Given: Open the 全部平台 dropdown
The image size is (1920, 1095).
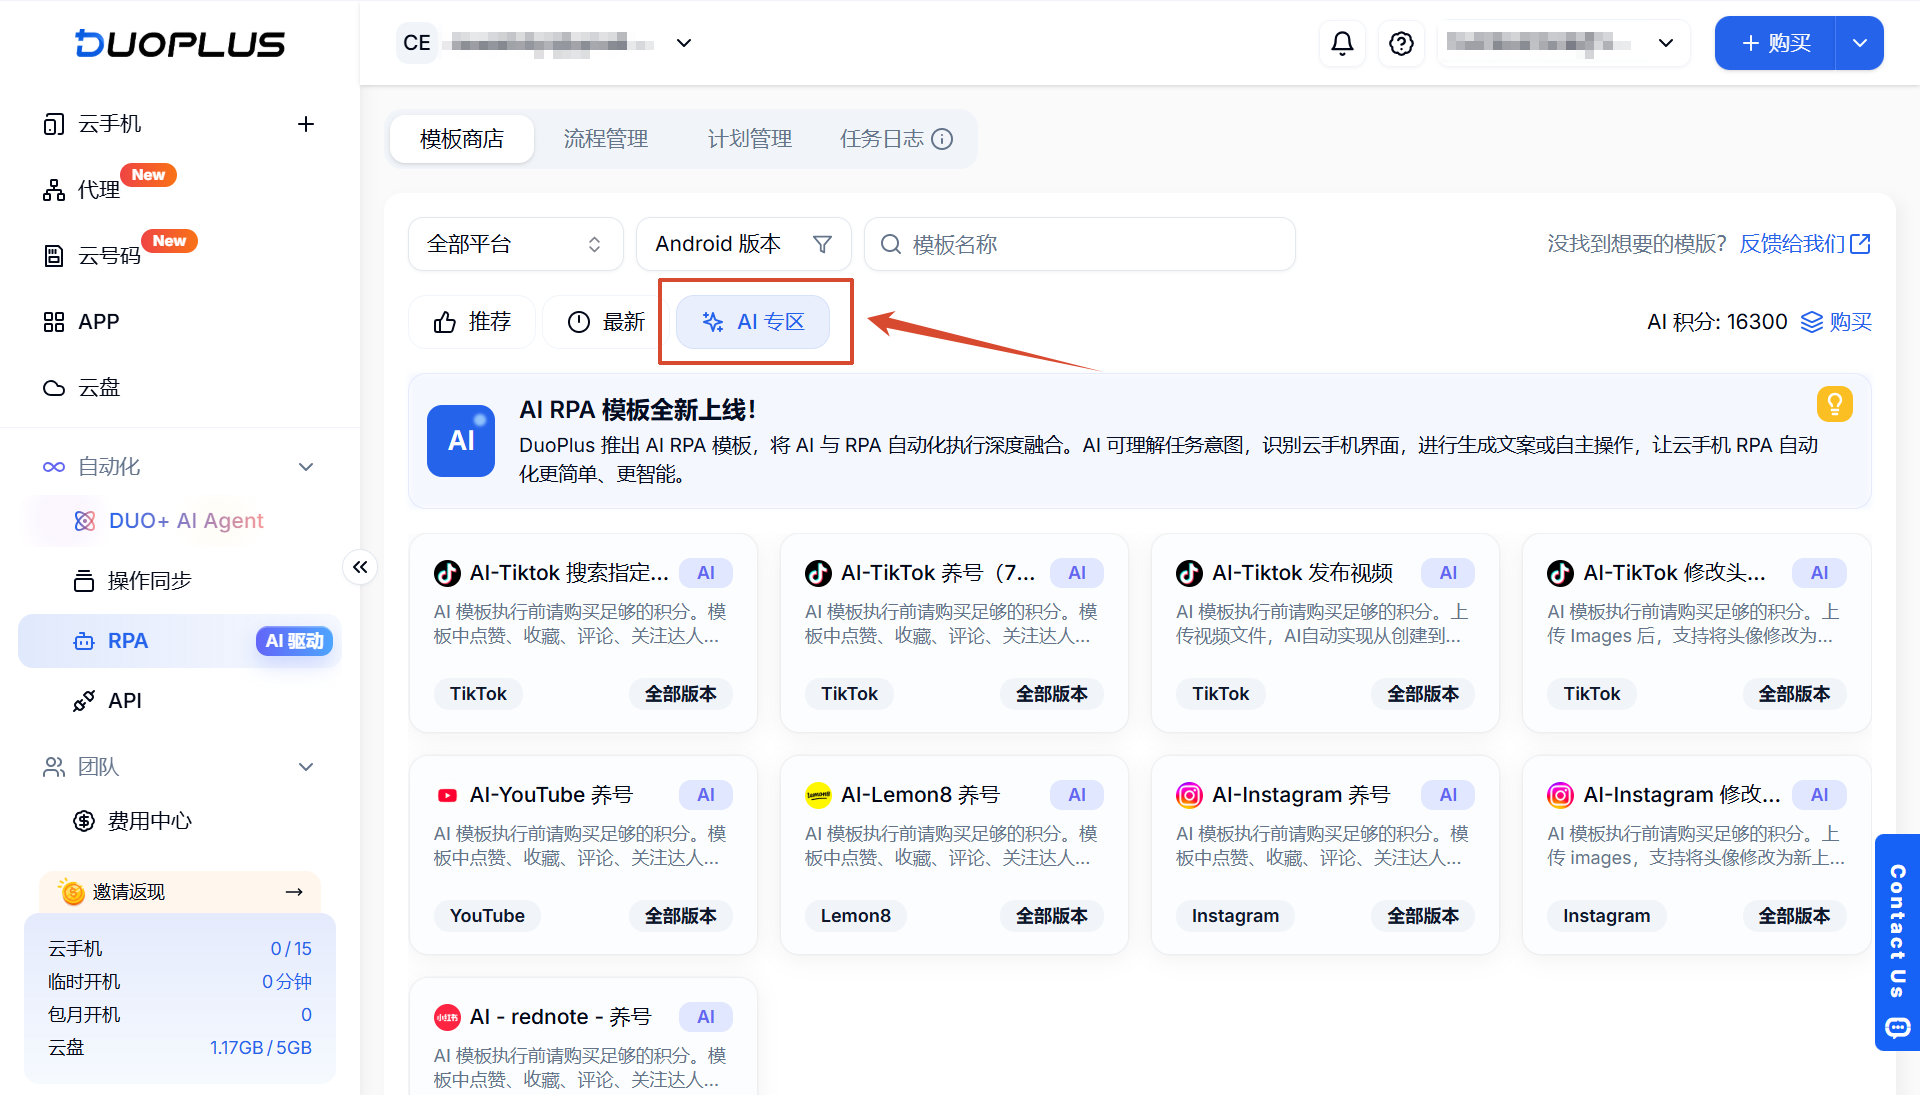Looking at the screenshot, I should pyautogui.click(x=516, y=244).
